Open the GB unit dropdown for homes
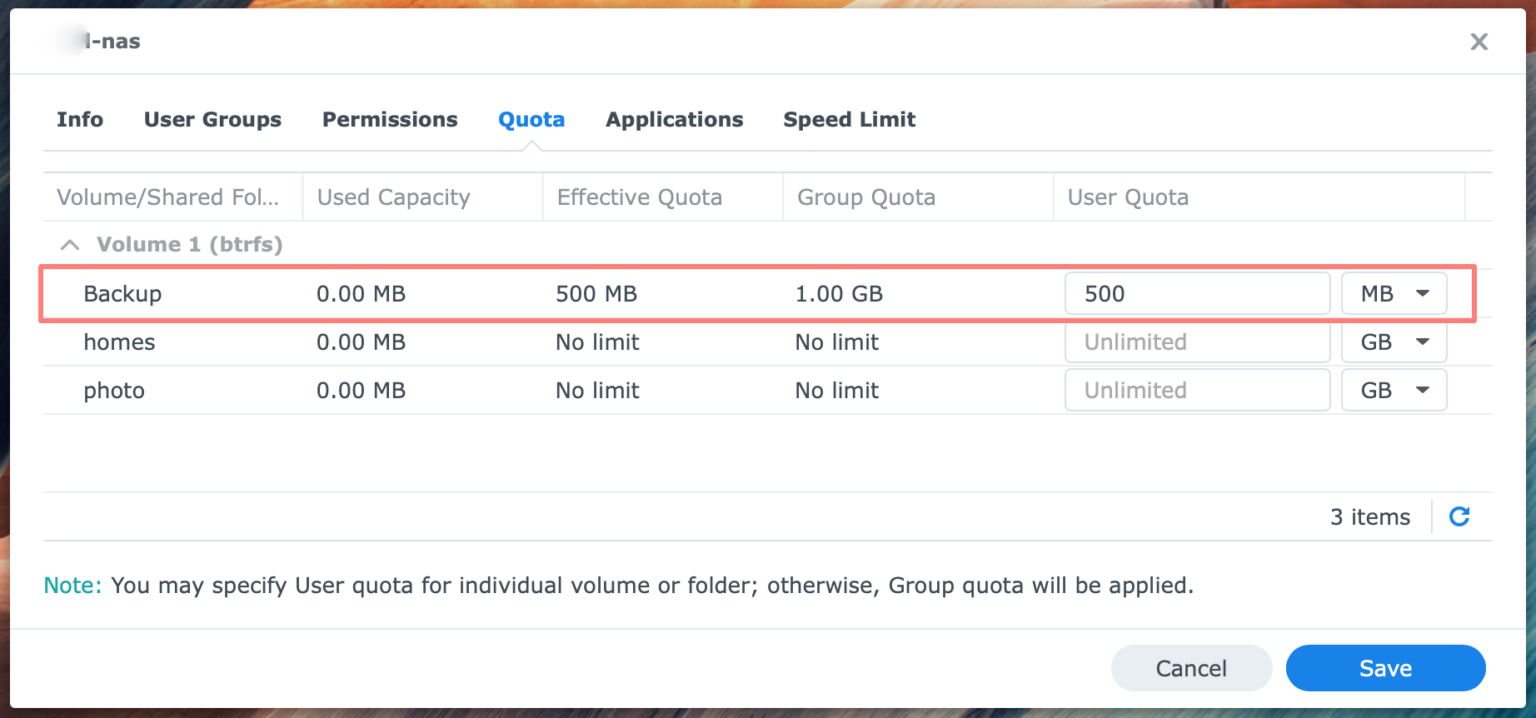 [x=1394, y=341]
